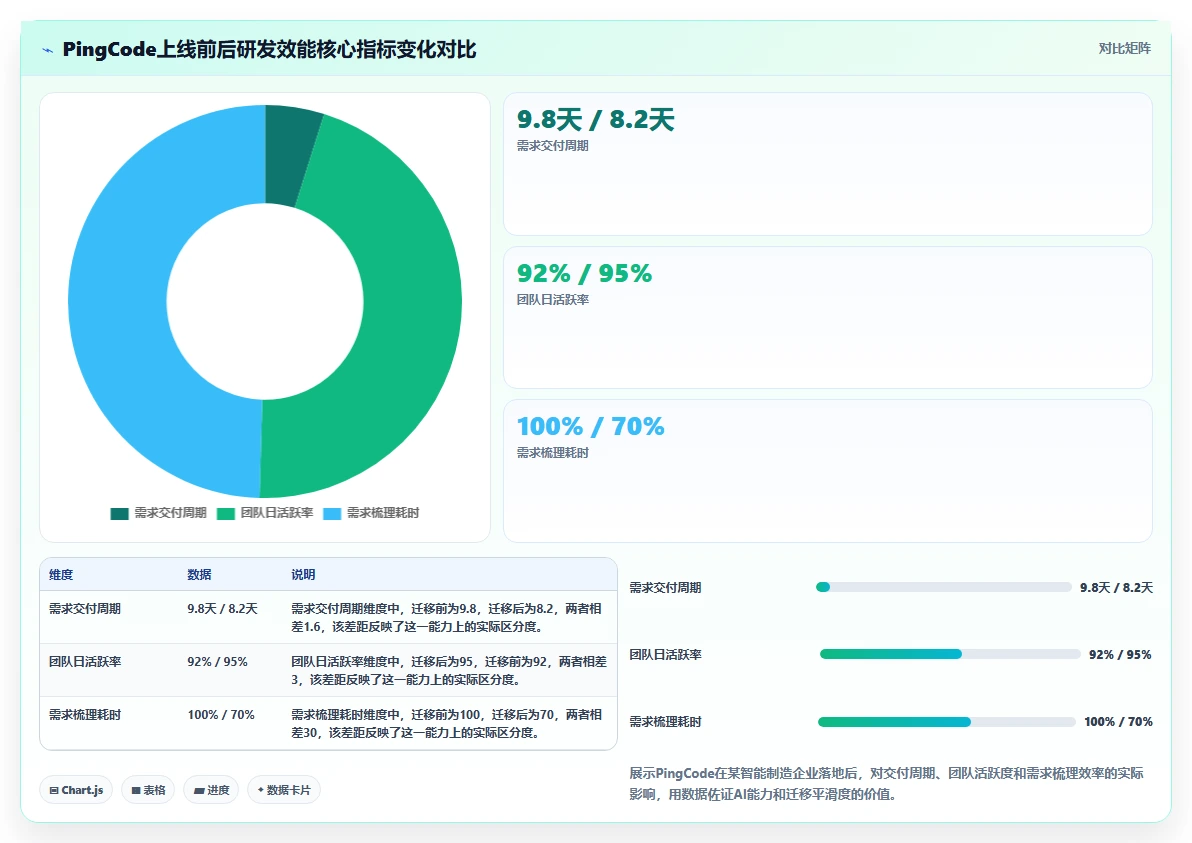The height and width of the screenshot is (843, 1192).
Task: Select the 需求梳理耗时 table row cell
Action: [x=84, y=715]
